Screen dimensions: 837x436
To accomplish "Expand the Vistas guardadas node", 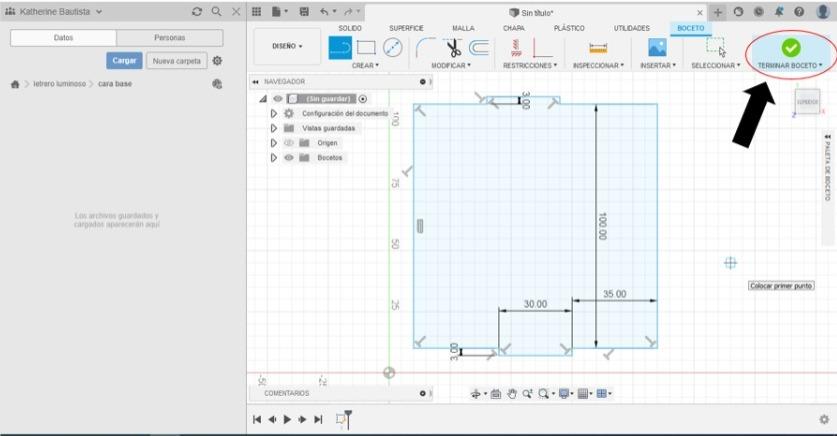I will pyautogui.click(x=274, y=129).
